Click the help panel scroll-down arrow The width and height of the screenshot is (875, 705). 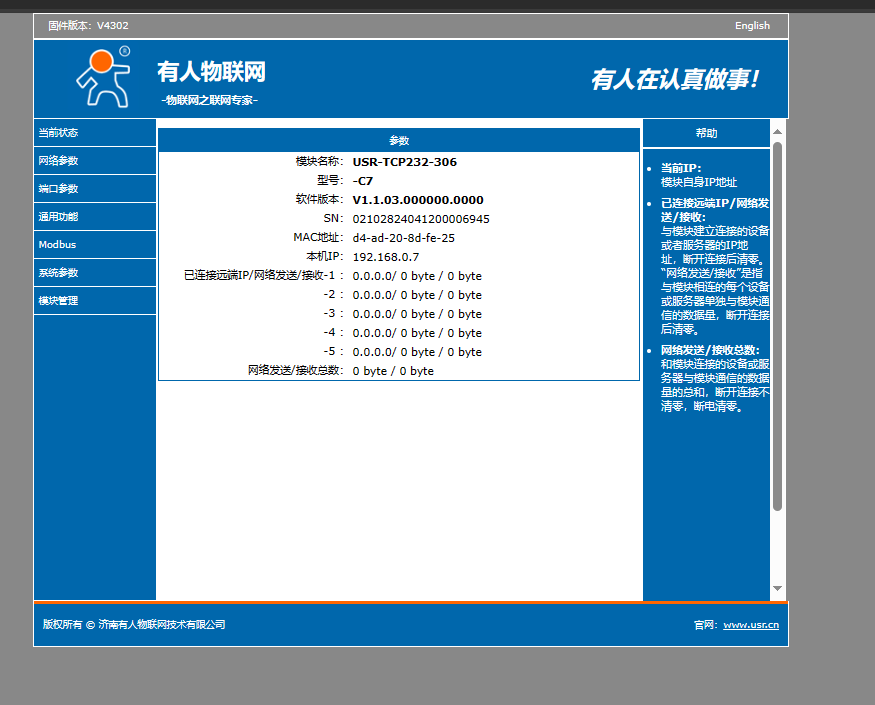pos(777,588)
